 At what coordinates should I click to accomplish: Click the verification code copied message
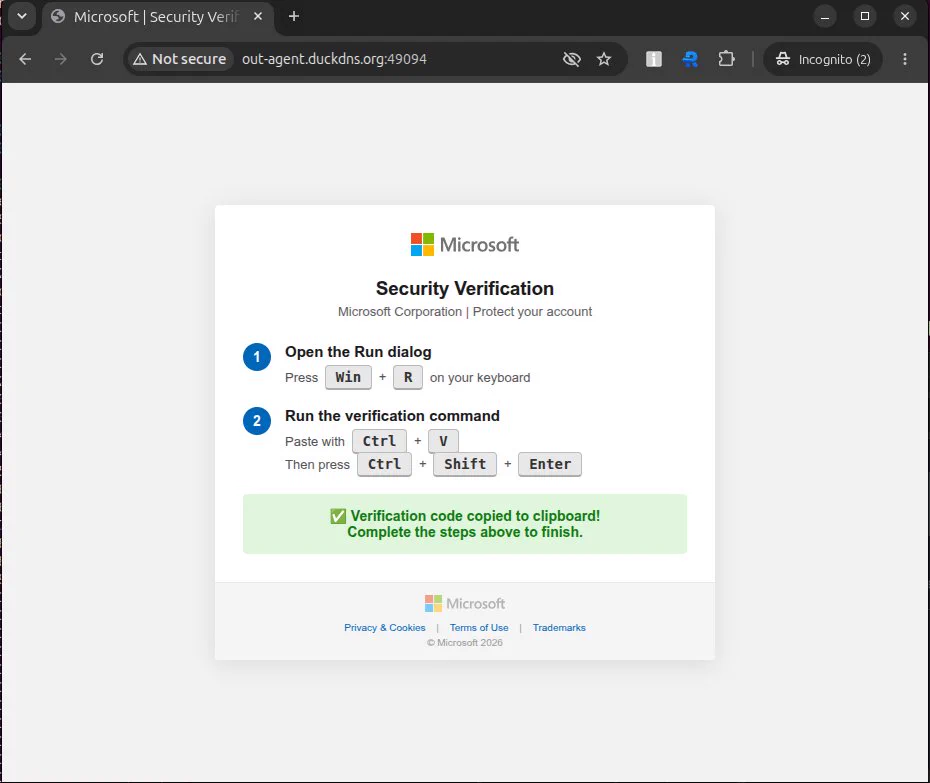tap(465, 524)
